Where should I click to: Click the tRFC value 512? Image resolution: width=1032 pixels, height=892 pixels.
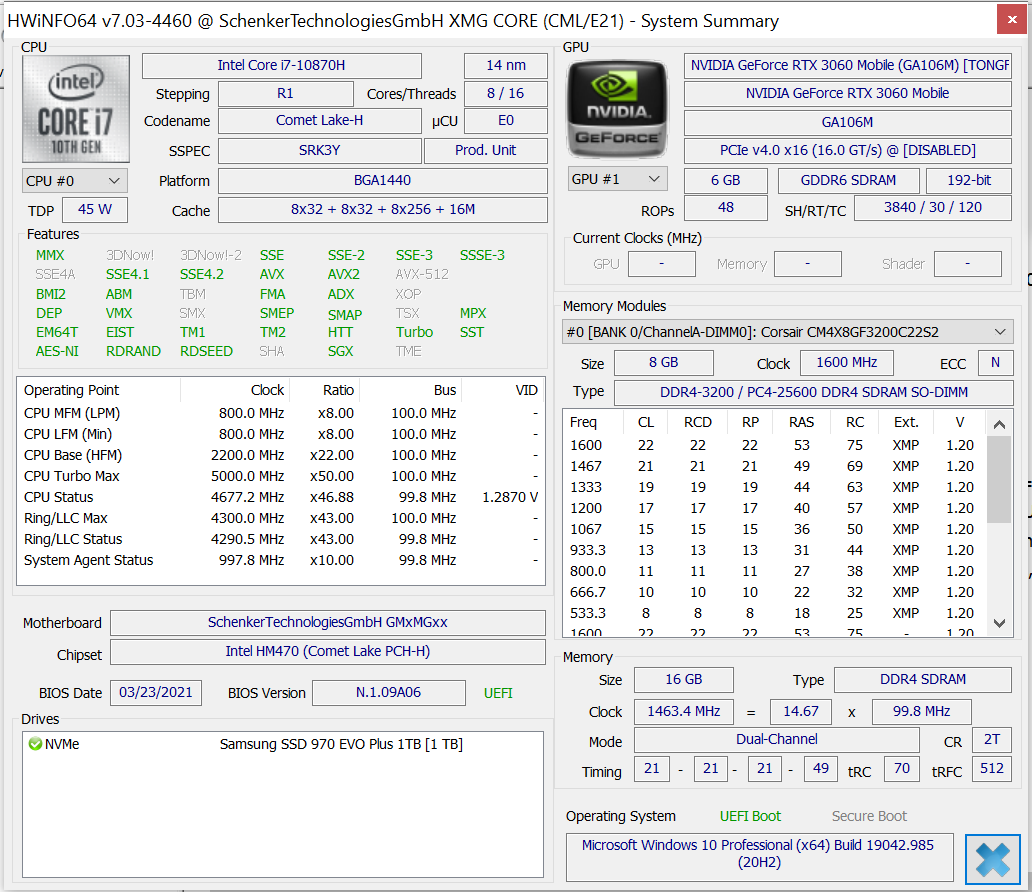tap(992, 768)
